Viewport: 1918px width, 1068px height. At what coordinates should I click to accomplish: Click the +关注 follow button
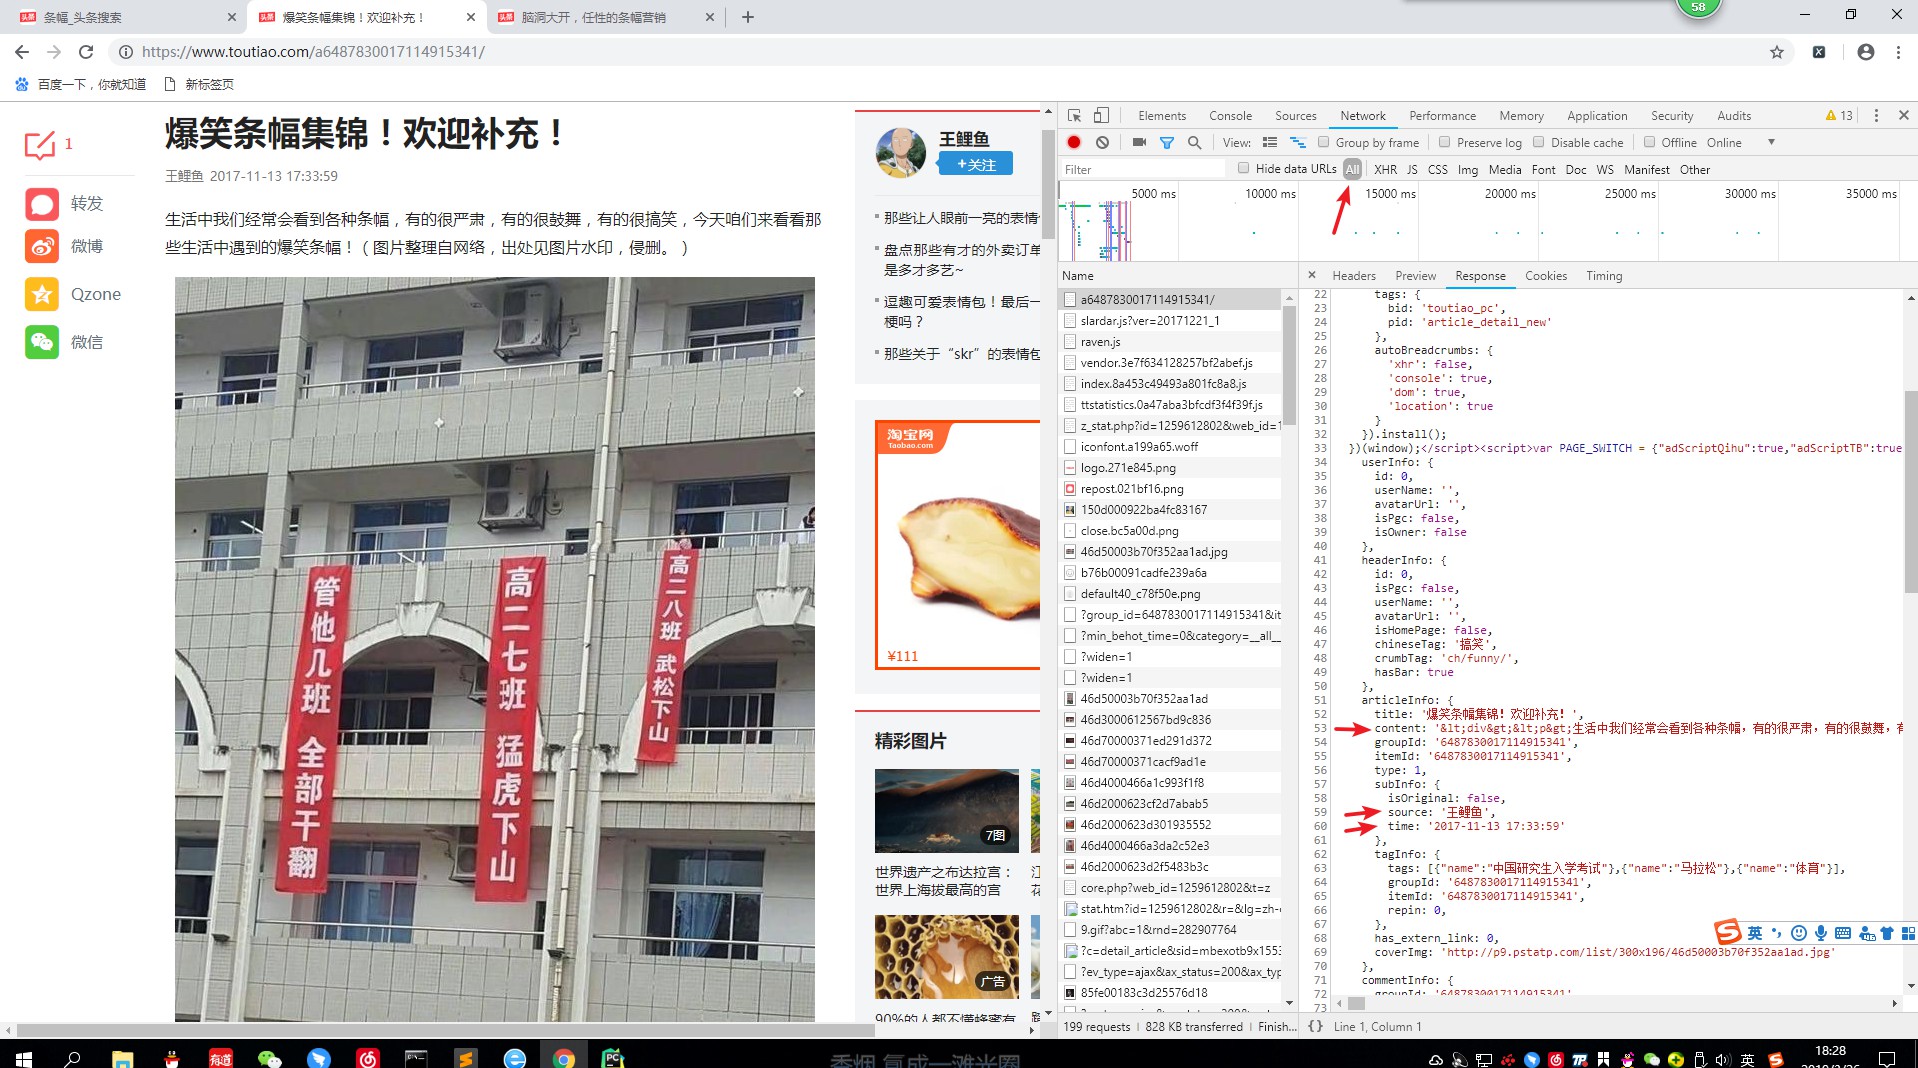975,164
